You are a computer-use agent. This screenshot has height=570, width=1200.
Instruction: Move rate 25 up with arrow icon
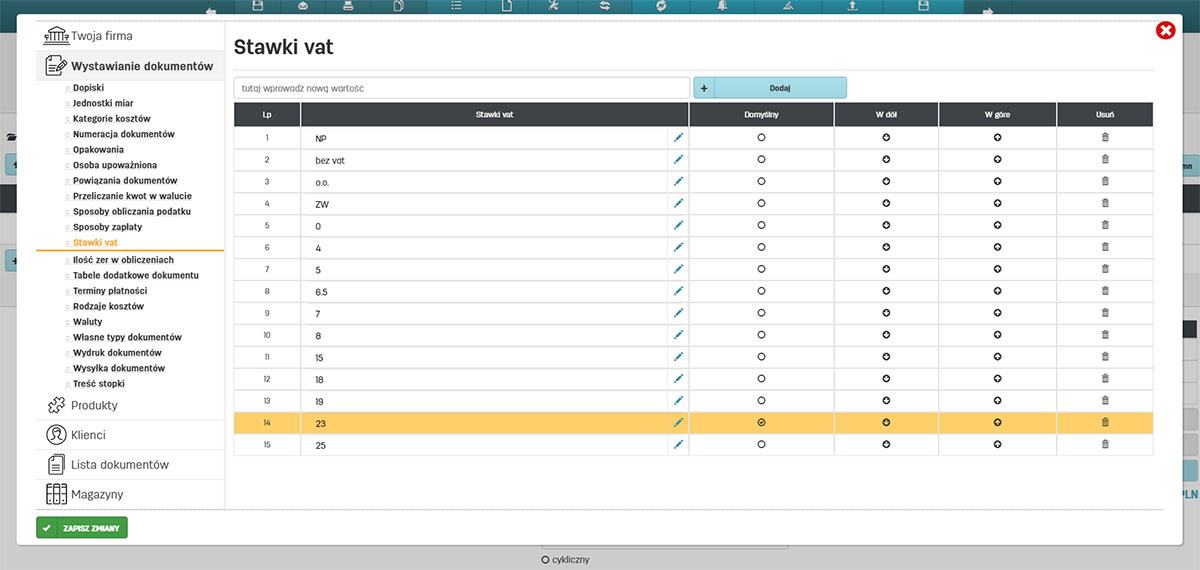(997, 444)
